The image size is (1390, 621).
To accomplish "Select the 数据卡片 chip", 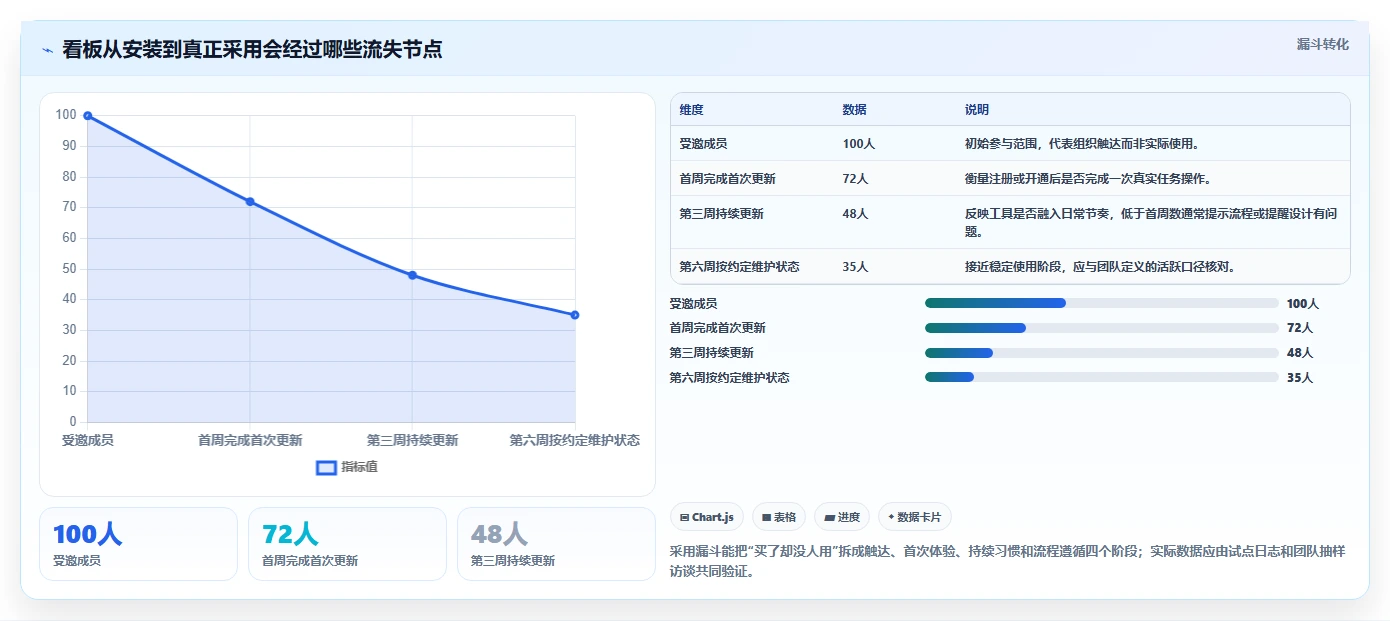I will pos(915,517).
